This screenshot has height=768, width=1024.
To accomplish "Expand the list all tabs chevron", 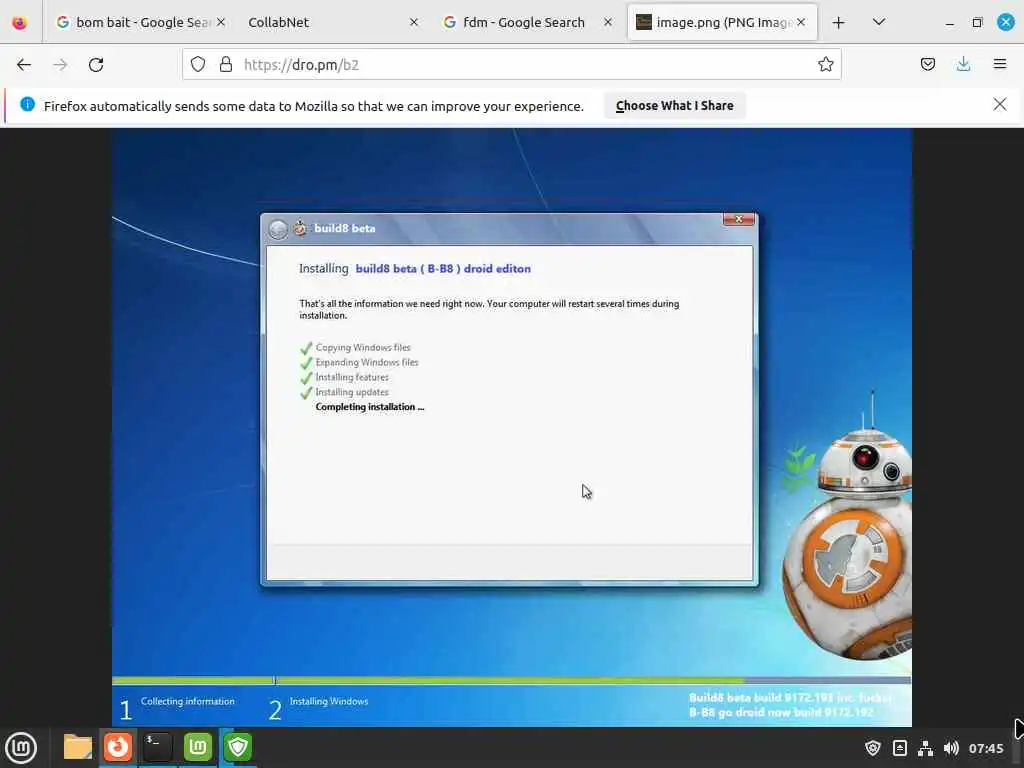I will point(879,22).
